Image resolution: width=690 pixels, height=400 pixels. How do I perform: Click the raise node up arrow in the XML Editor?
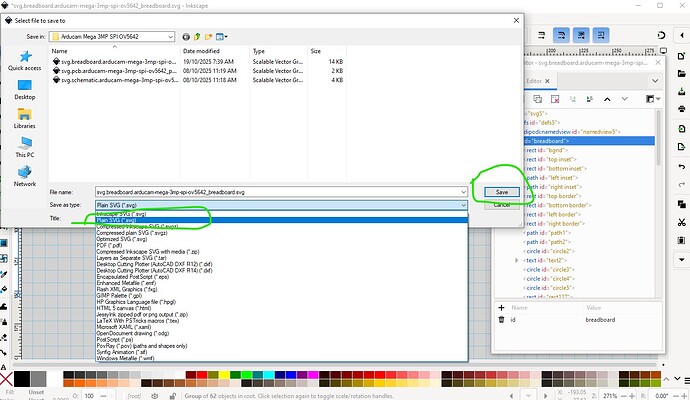click(x=607, y=99)
